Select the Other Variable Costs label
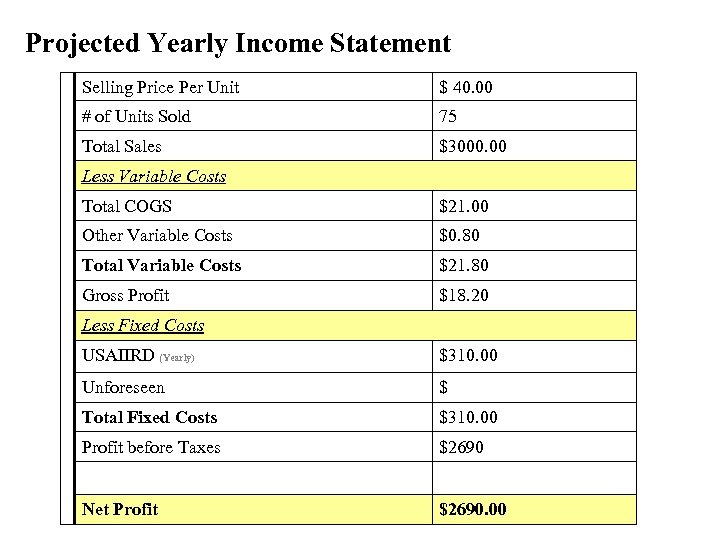 pos(157,236)
